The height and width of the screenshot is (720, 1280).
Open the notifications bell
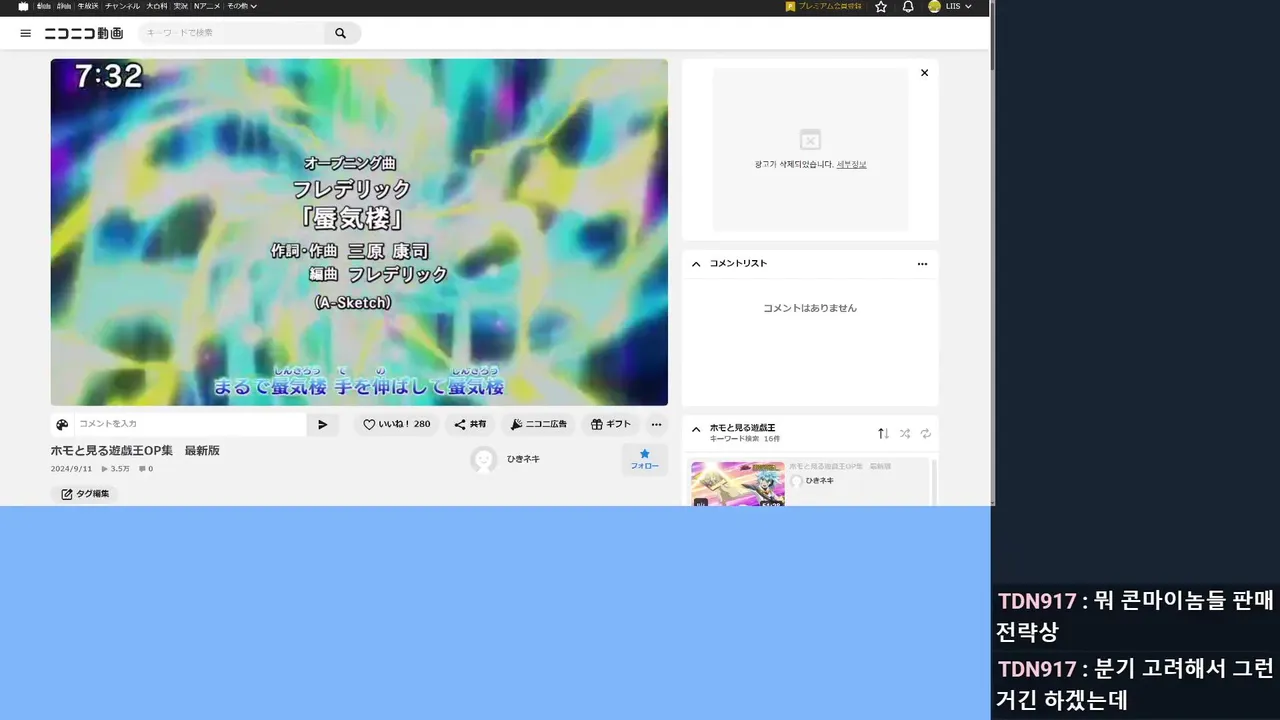pos(908,6)
